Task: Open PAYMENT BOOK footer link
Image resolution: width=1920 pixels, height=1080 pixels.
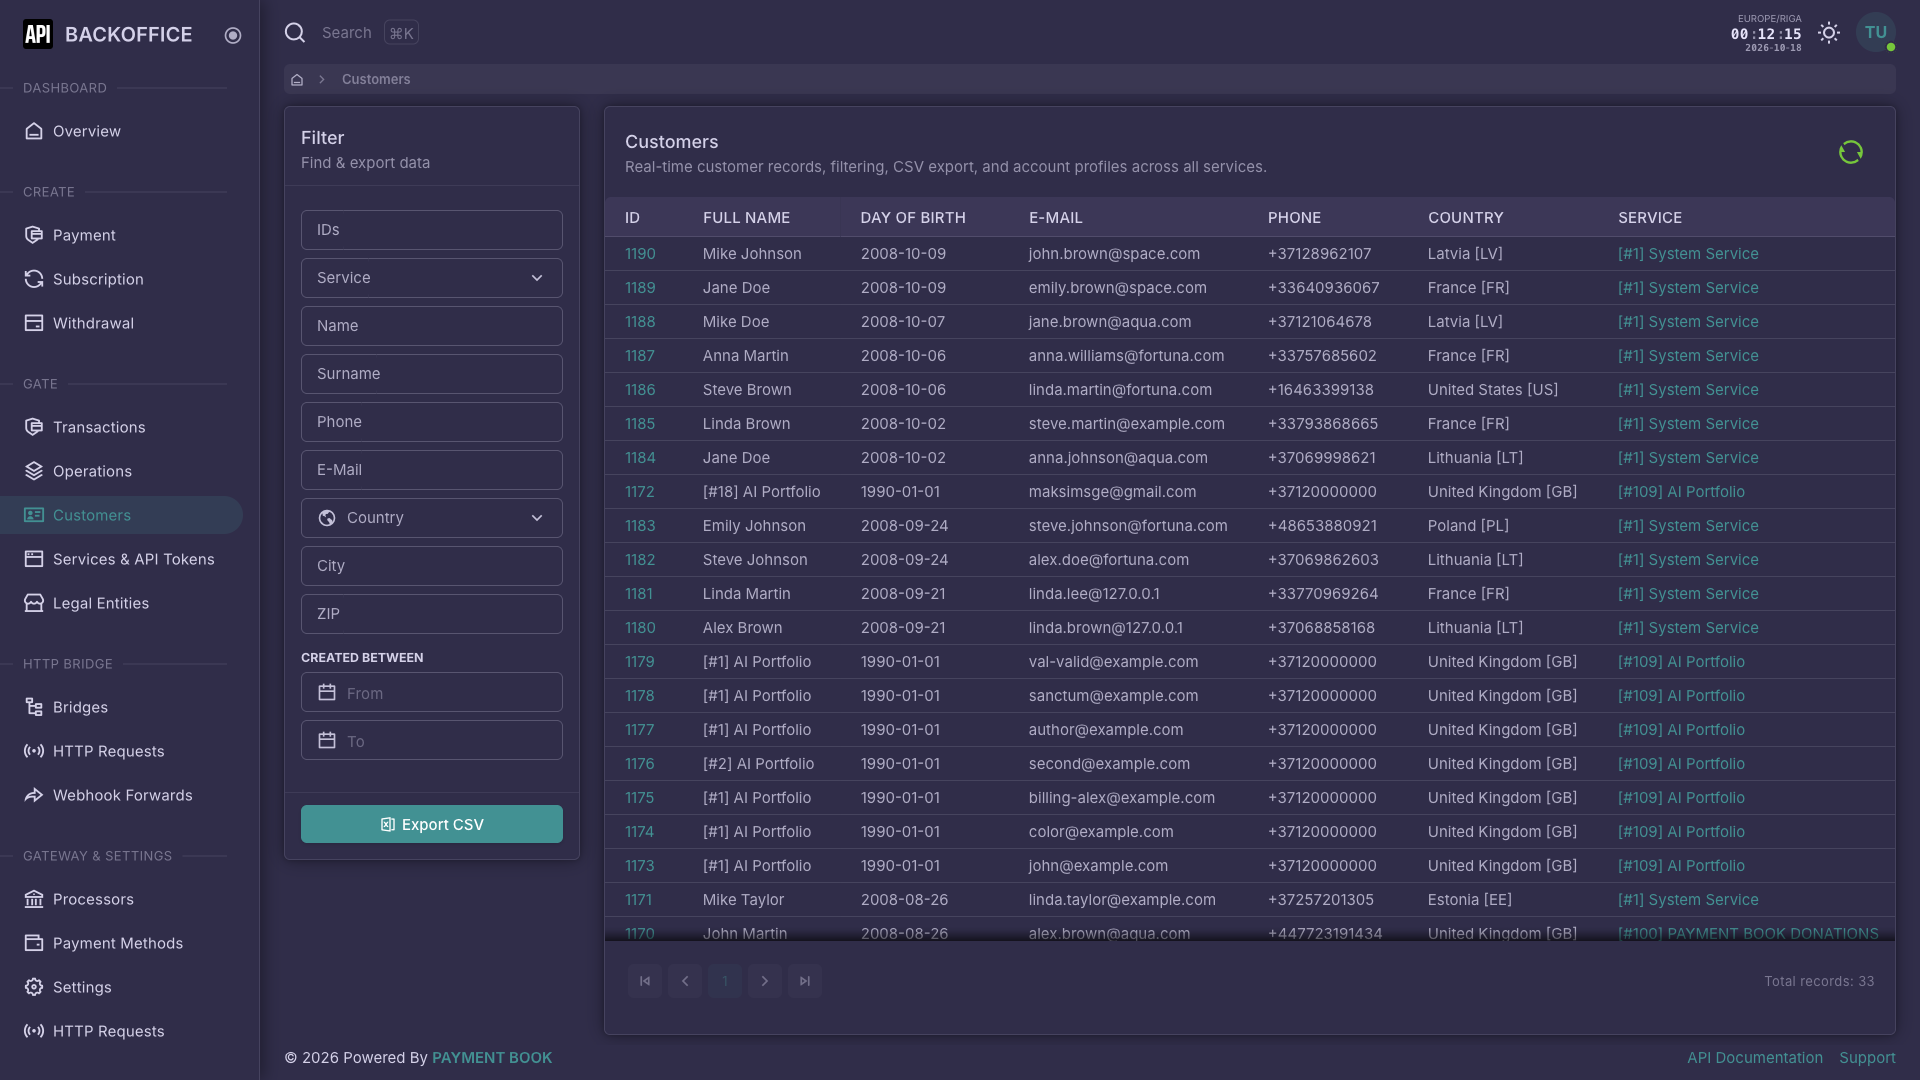Action: [x=492, y=1058]
